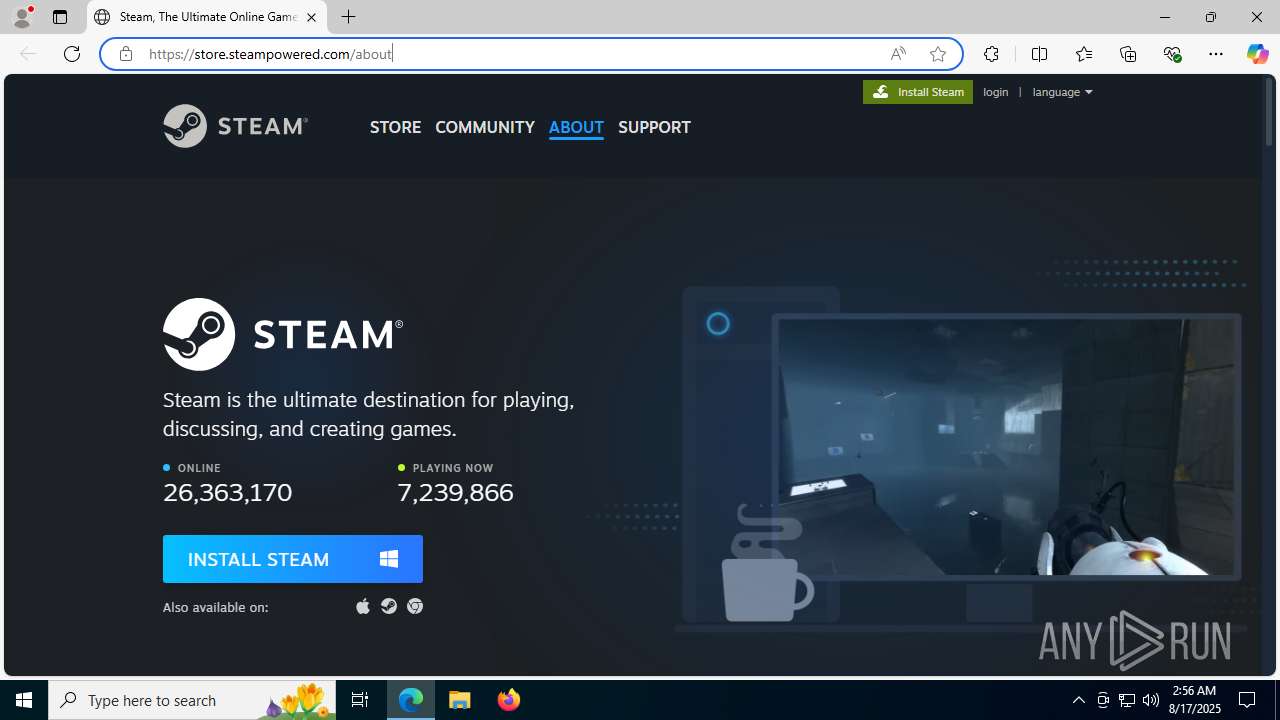Open the Tab actions menu
Viewport: 1280px width, 720px height.
[60, 17]
